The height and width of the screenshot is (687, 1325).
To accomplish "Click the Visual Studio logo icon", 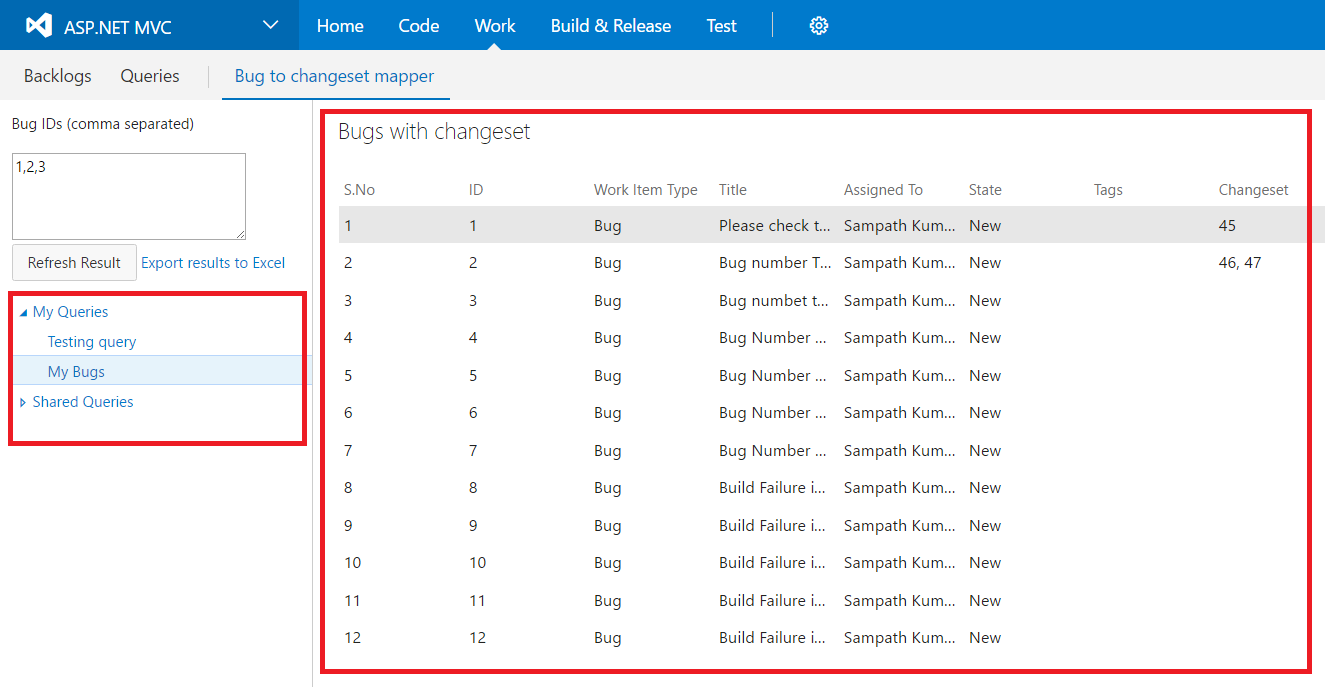I will pyautogui.click(x=38, y=25).
